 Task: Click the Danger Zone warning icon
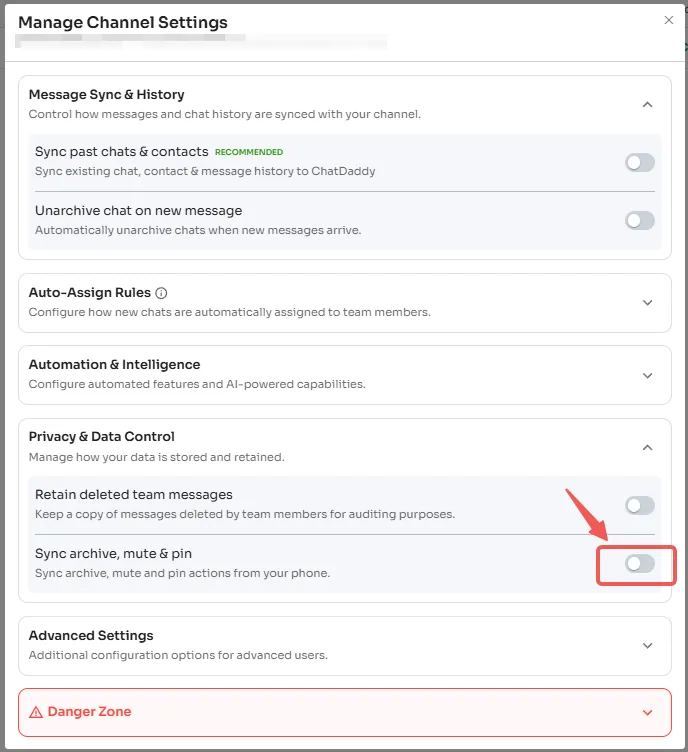tap(36, 712)
